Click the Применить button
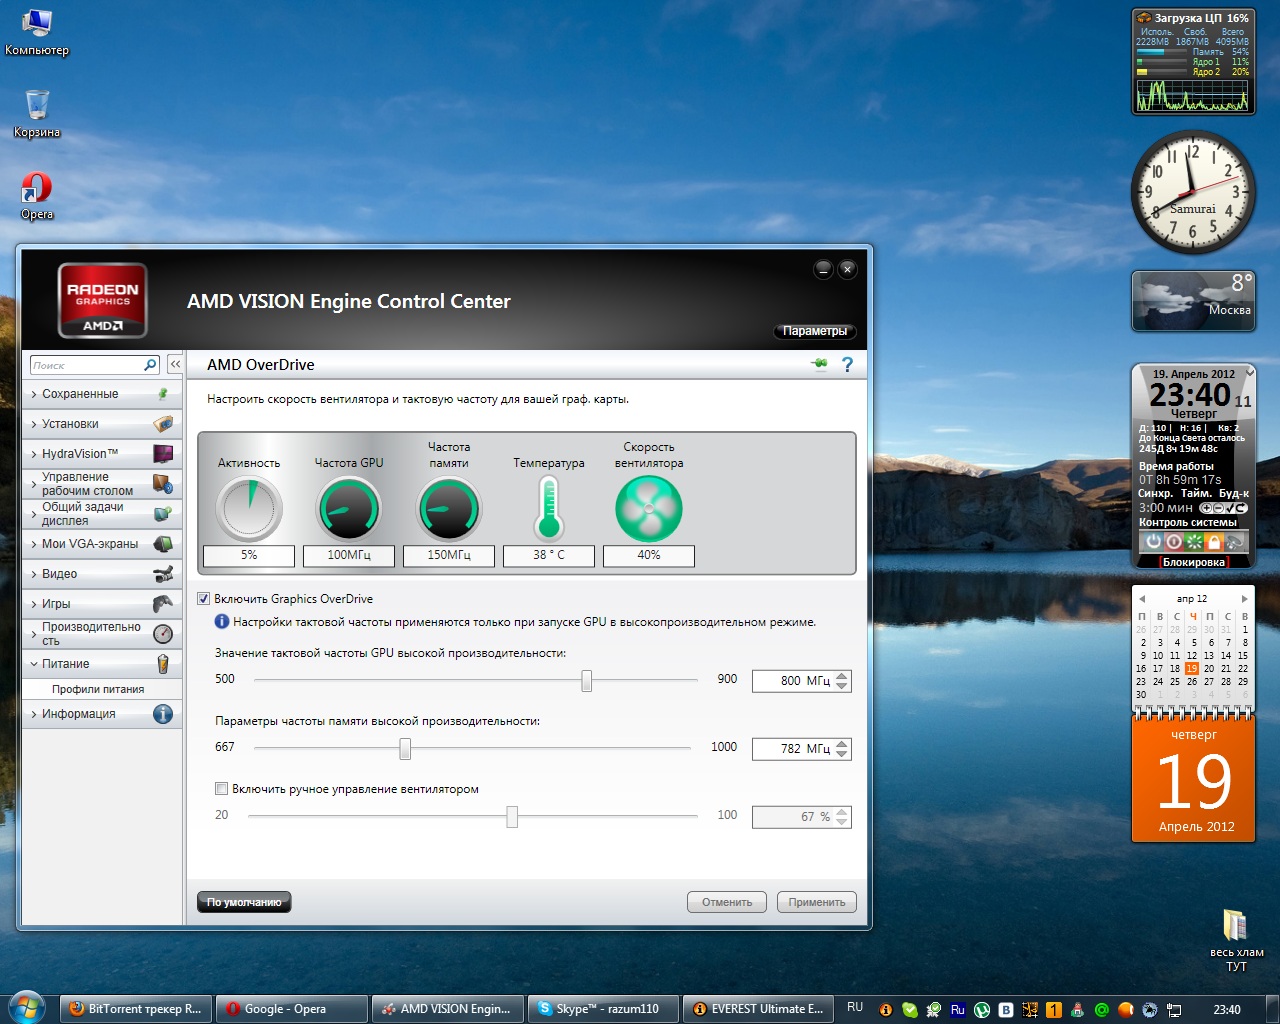 pyautogui.click(x=817, y=902)
